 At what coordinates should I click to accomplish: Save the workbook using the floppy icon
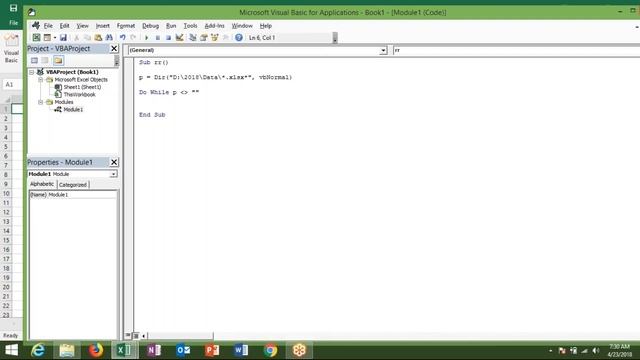63,38
